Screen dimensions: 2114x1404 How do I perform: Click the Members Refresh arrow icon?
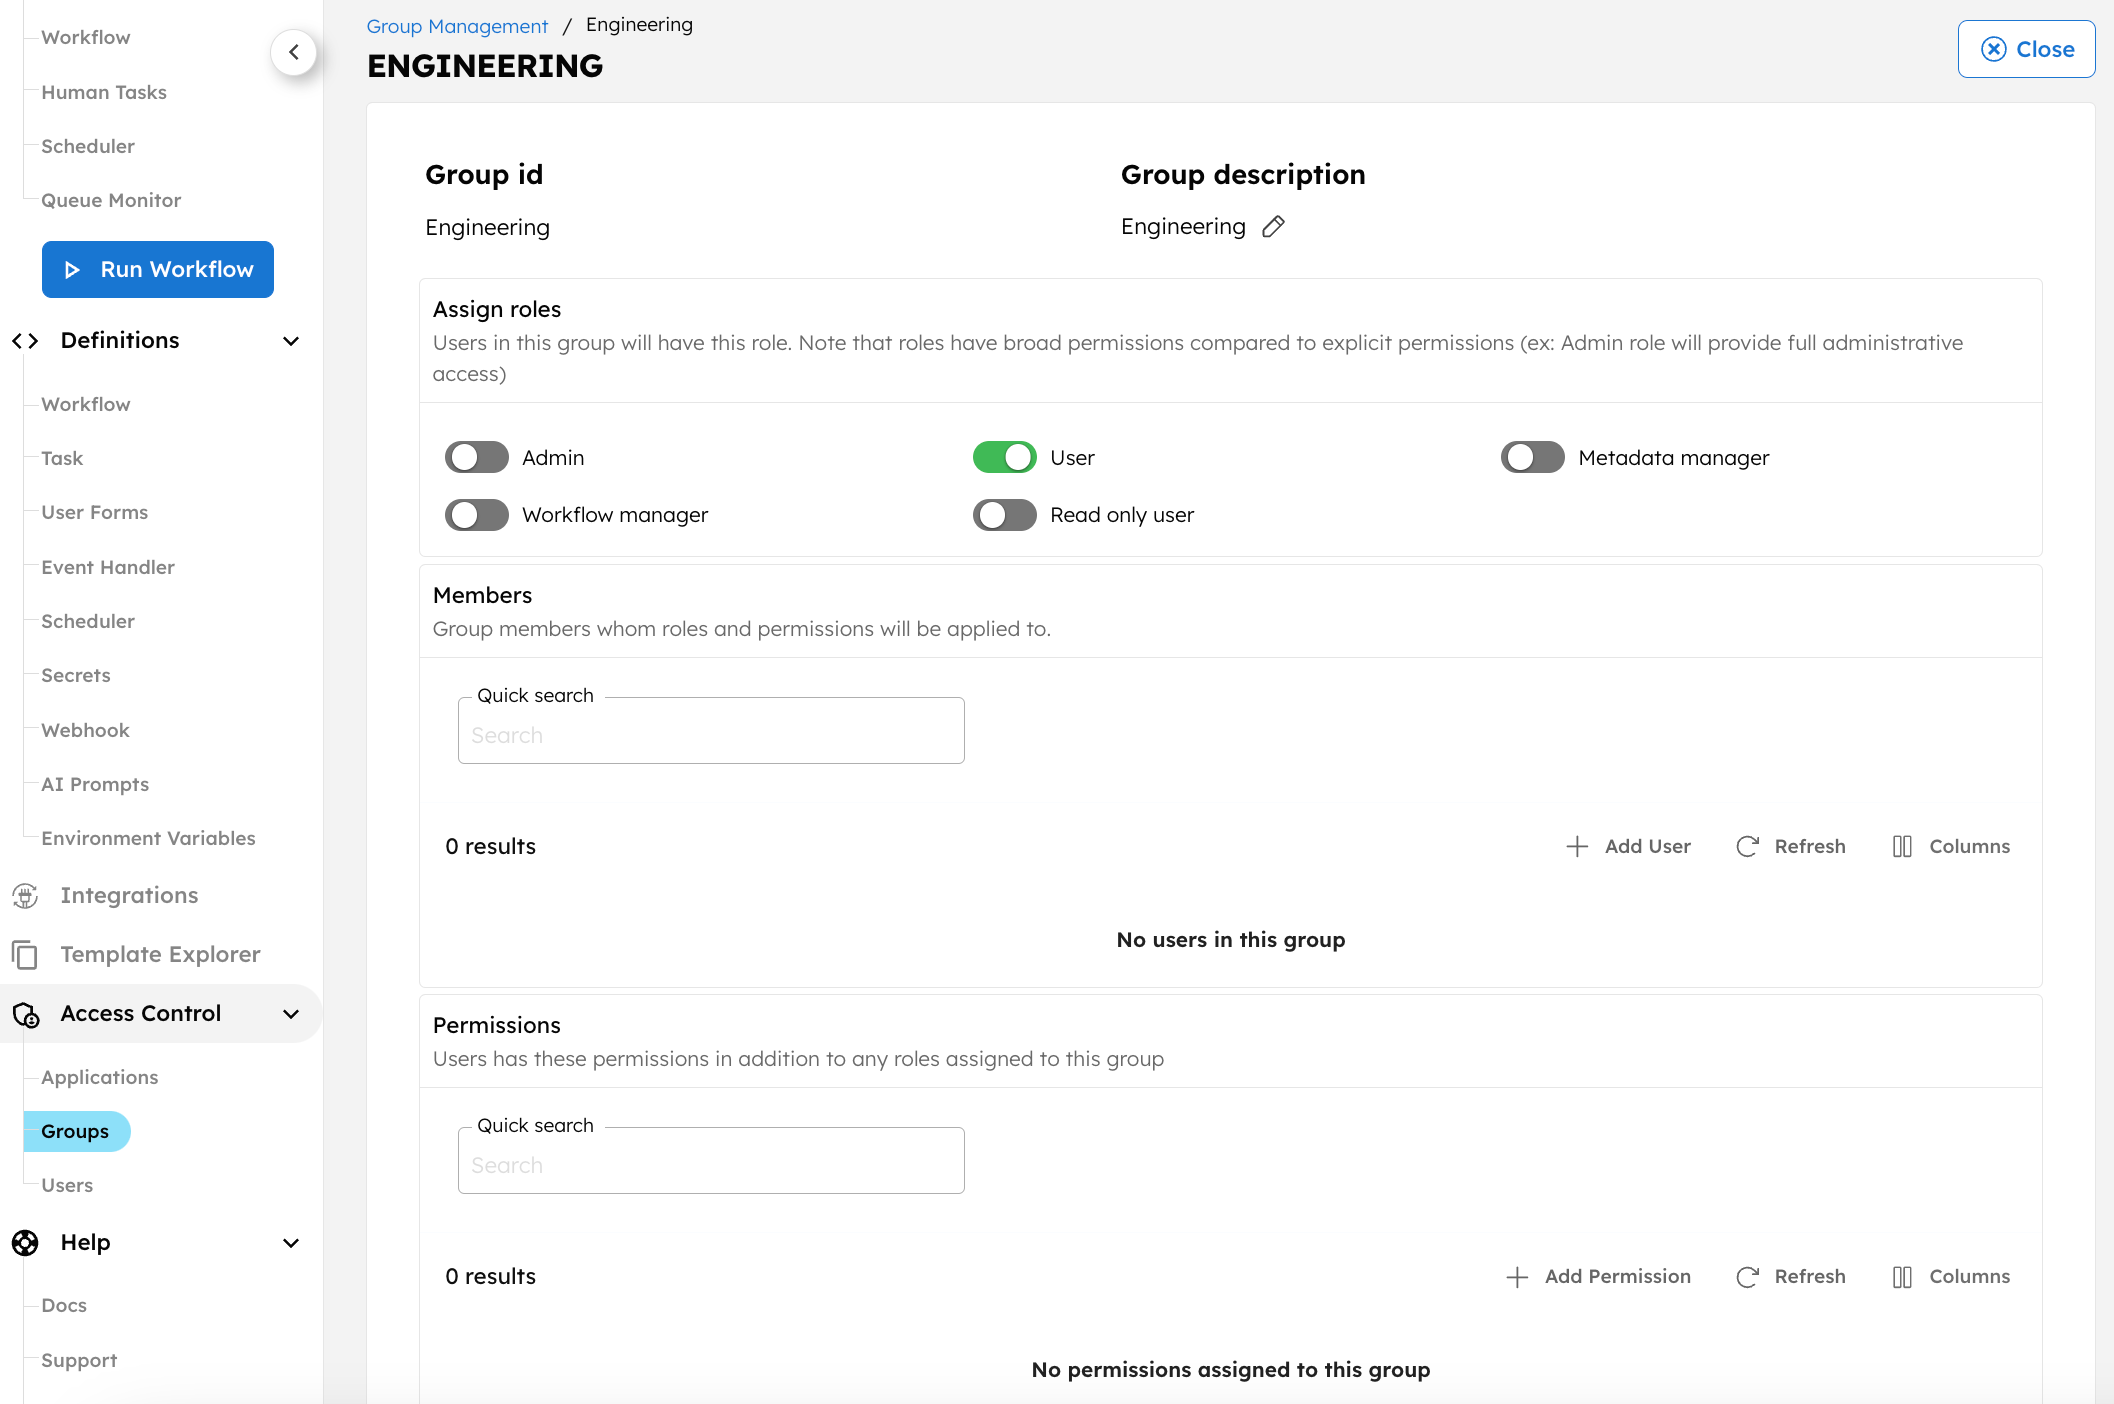pyautogui.click(x=1747, y=847)
